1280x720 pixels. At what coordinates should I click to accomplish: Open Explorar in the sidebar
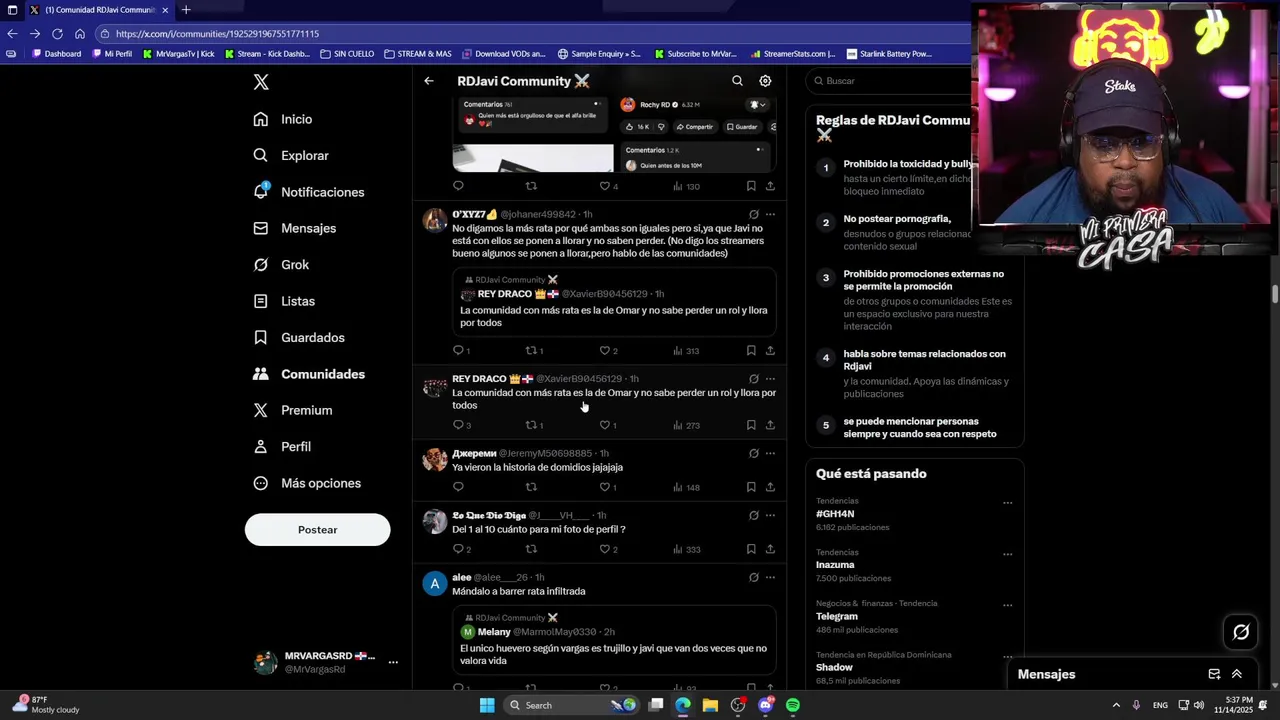coord(291,156)
